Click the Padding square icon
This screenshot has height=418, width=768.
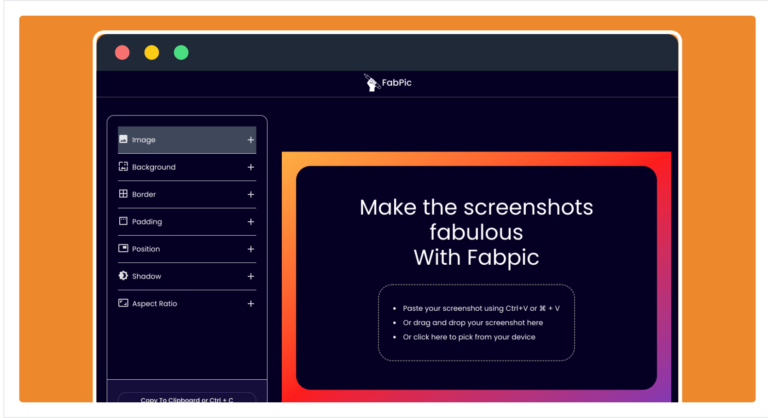tap(123, 221)
